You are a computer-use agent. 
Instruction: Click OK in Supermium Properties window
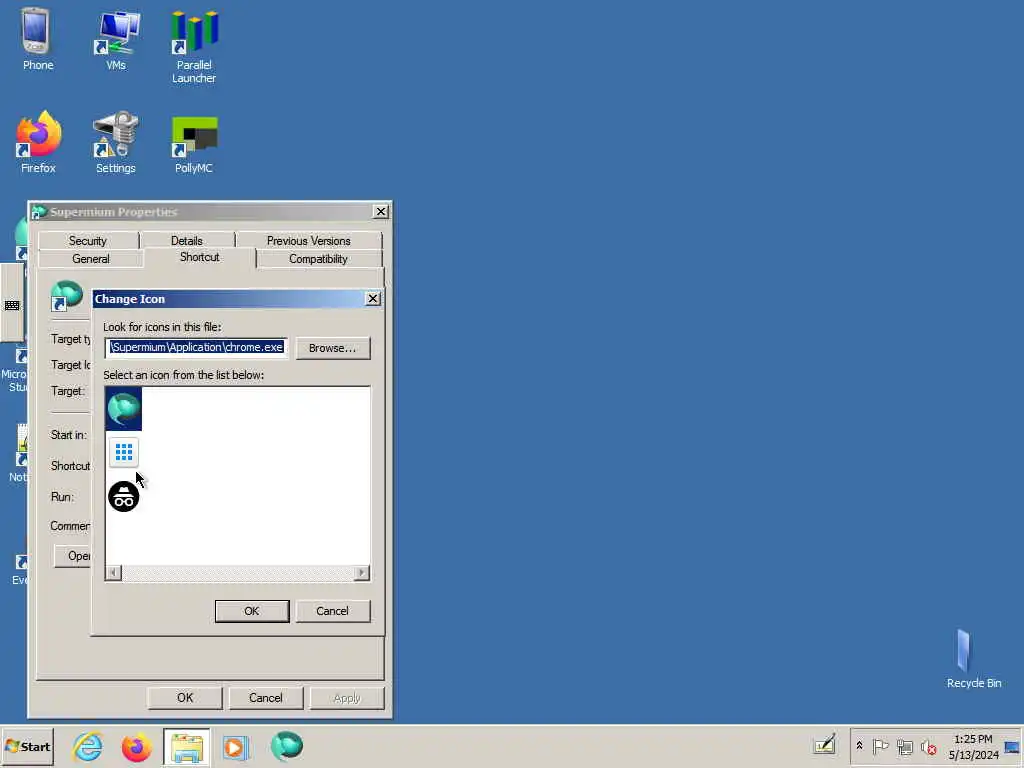[x=185, y=697]
